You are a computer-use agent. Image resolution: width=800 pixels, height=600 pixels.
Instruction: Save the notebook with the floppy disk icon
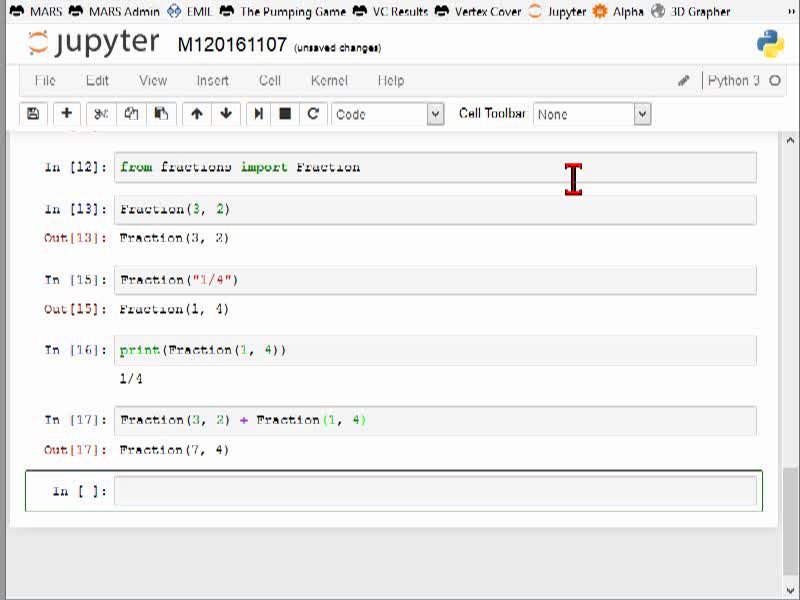click(33, 114)
